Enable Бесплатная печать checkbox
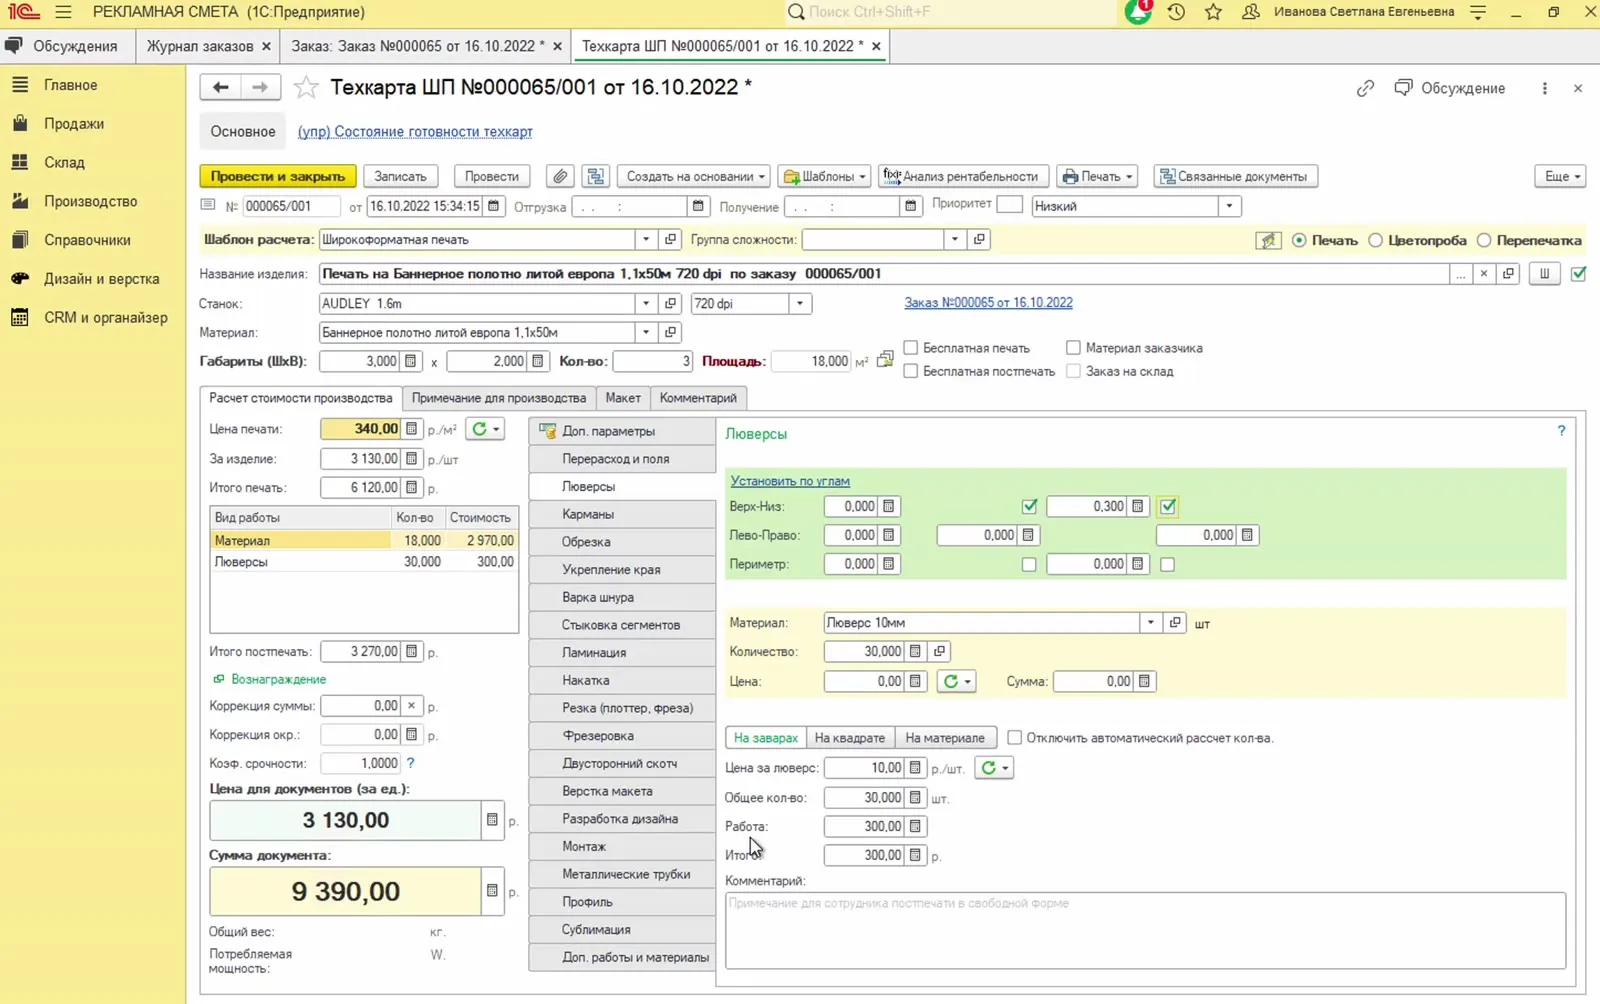This screenshot has height=1004, width=1600. 911,348
